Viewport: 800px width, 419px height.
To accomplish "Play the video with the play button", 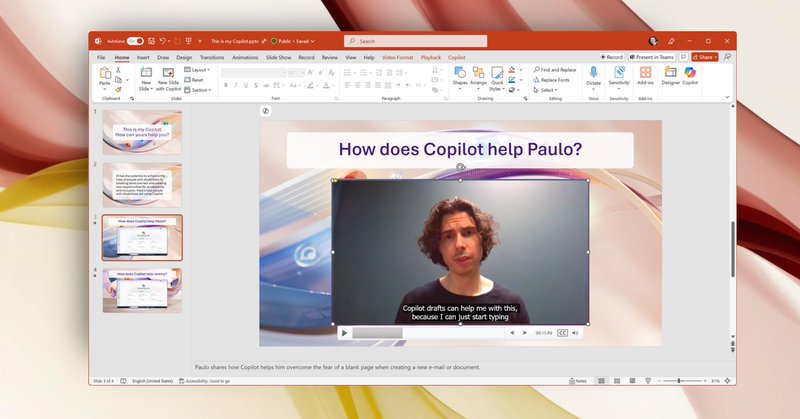I will click(344, 333).
